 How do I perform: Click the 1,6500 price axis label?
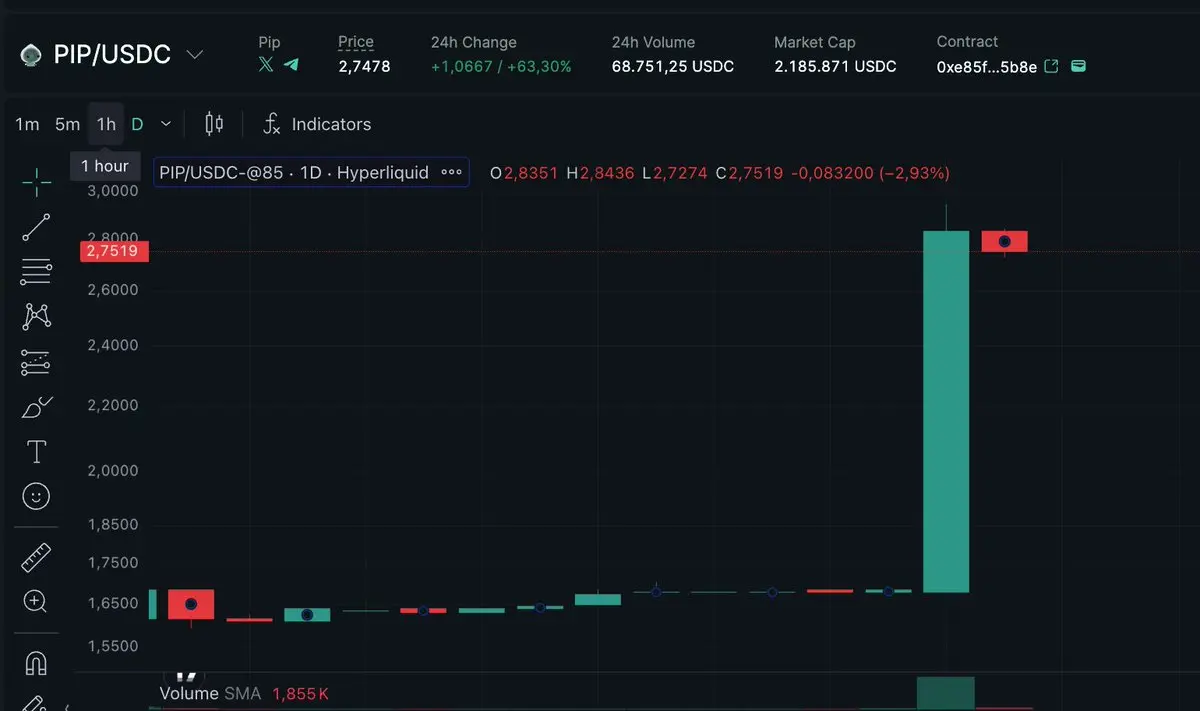[x=111, y=603]
